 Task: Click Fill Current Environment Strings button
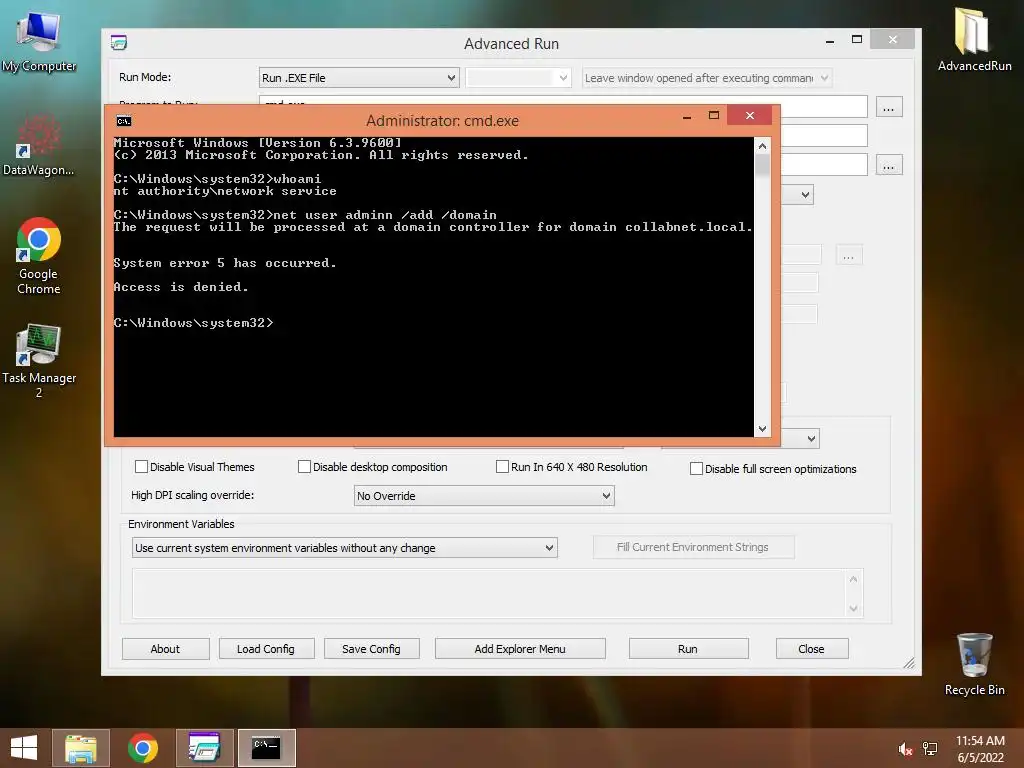click(x=693, y=547)
